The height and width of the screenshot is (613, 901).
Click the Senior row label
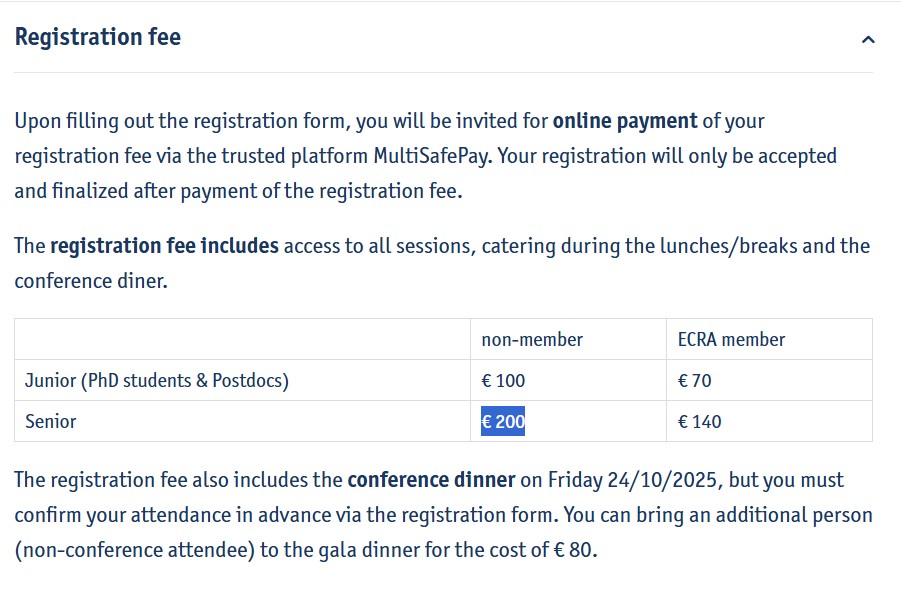tap(51, 421)
